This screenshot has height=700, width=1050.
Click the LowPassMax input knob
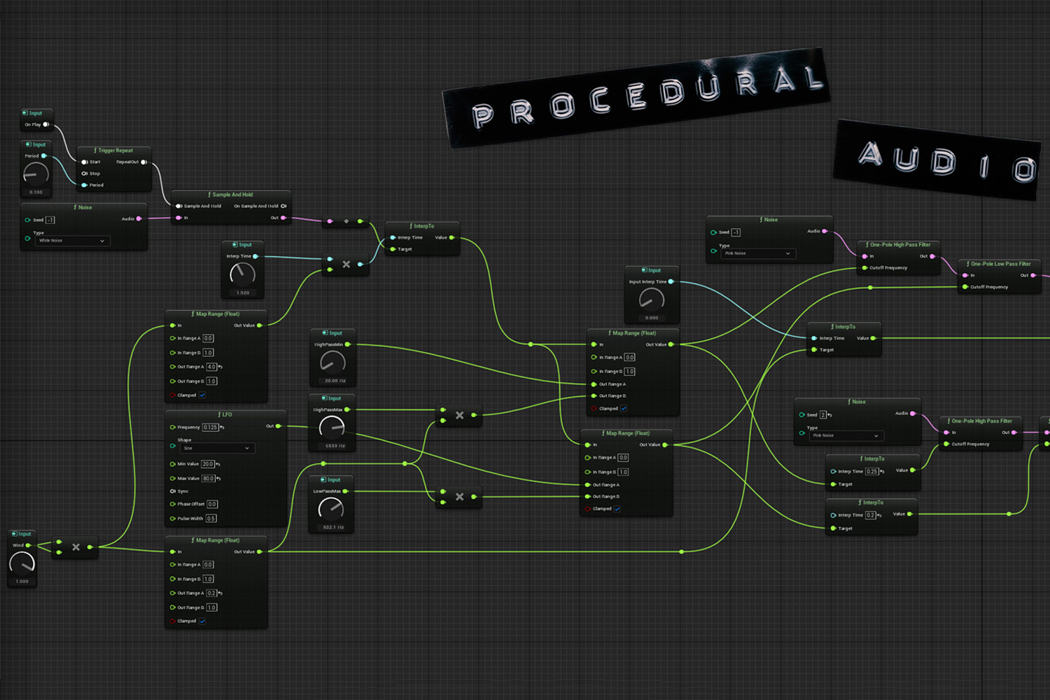[x=331, y=509]
